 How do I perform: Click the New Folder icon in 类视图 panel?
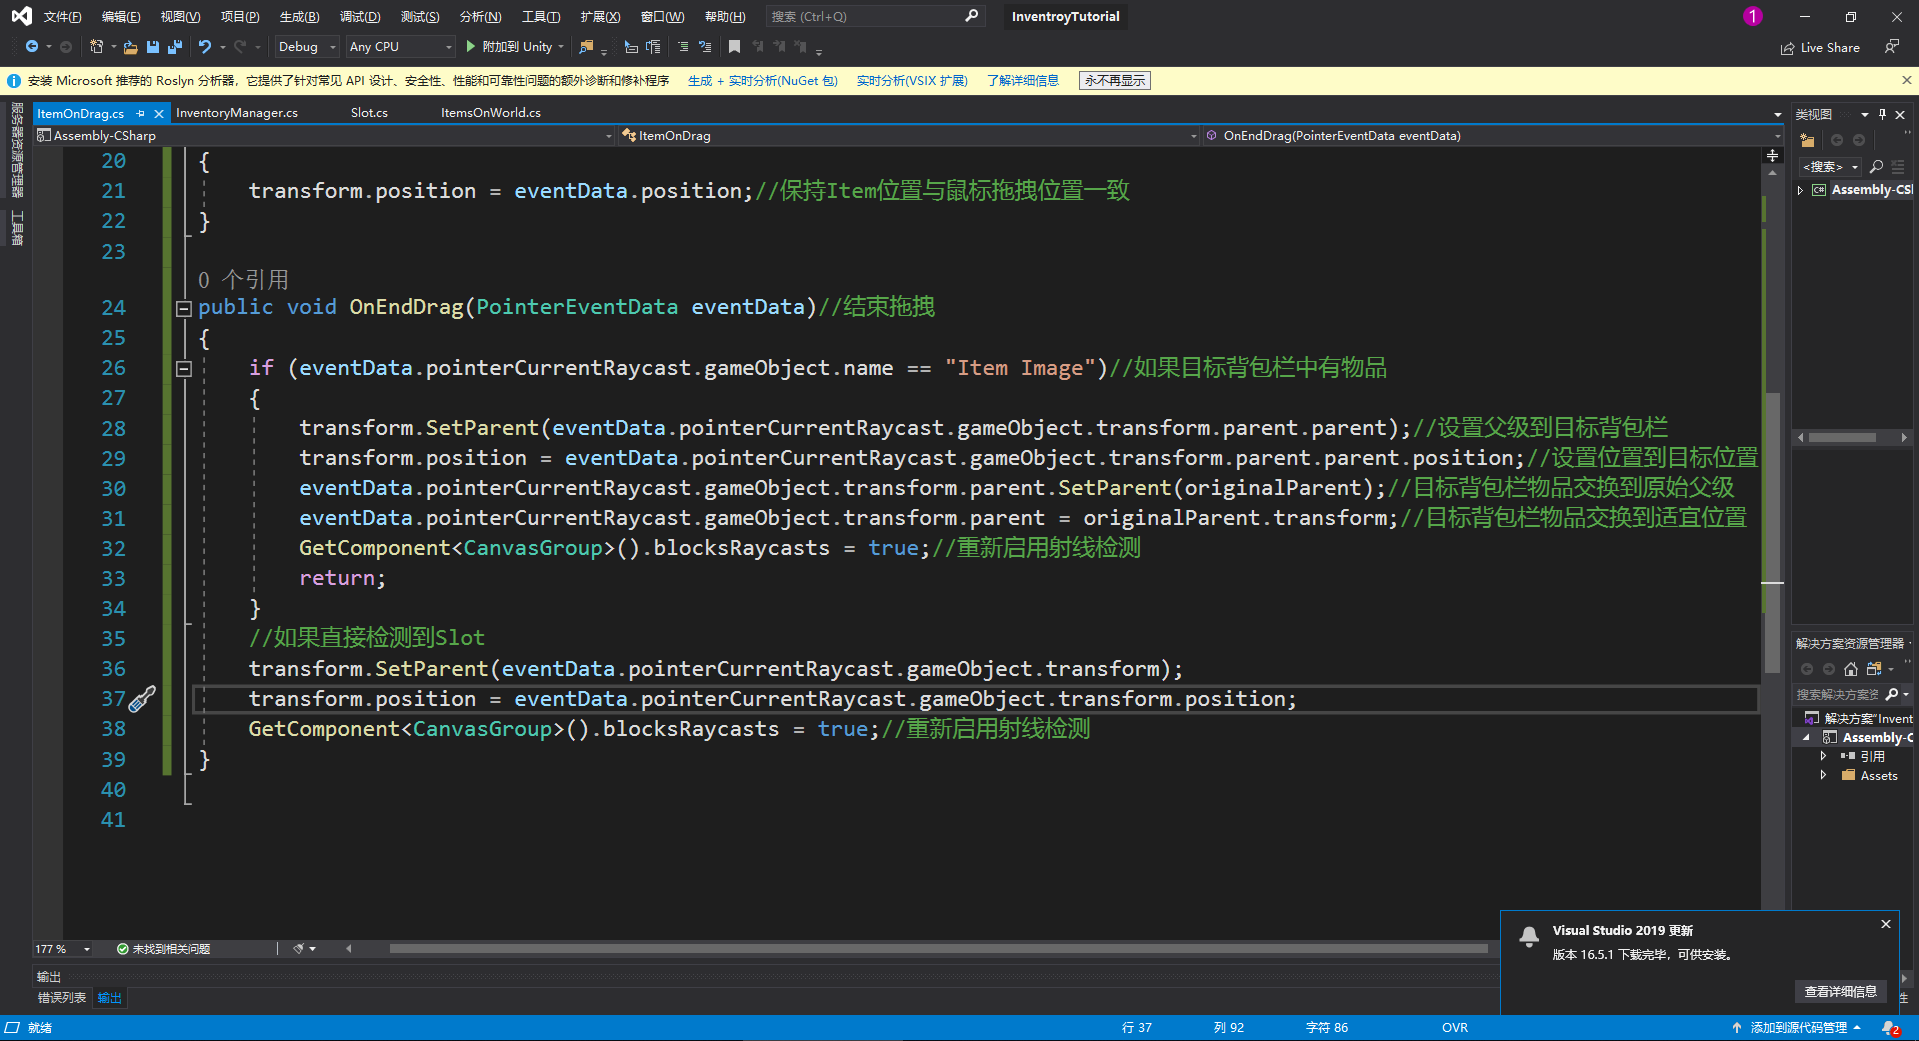(x=1807, y=140)
